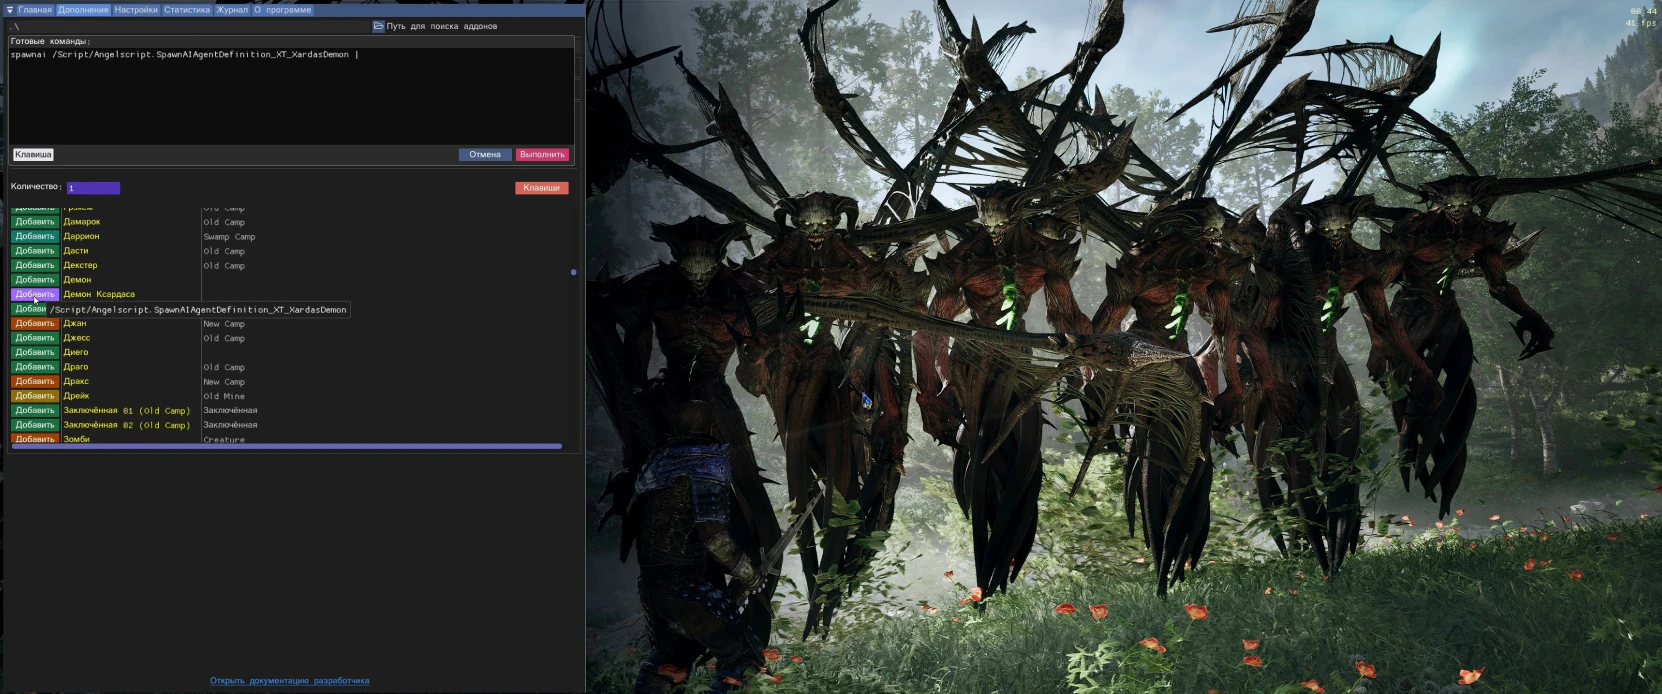Click Добавить next to Зомби

[35, 438]
